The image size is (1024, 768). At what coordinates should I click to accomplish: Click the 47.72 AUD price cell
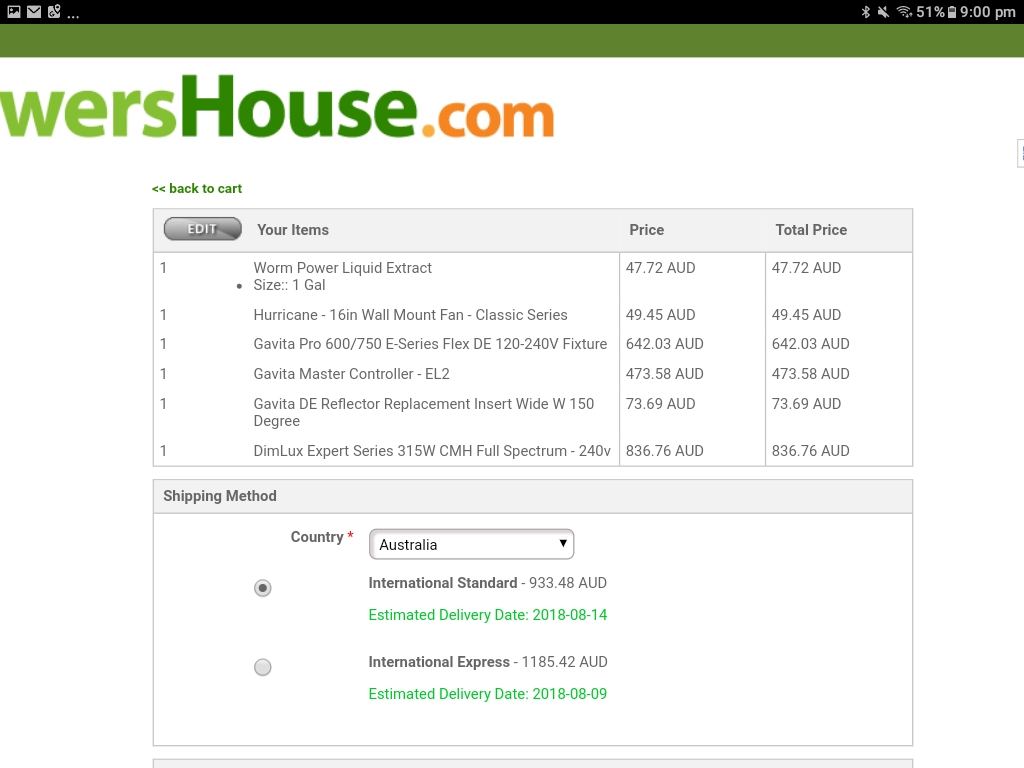(660, 268)
